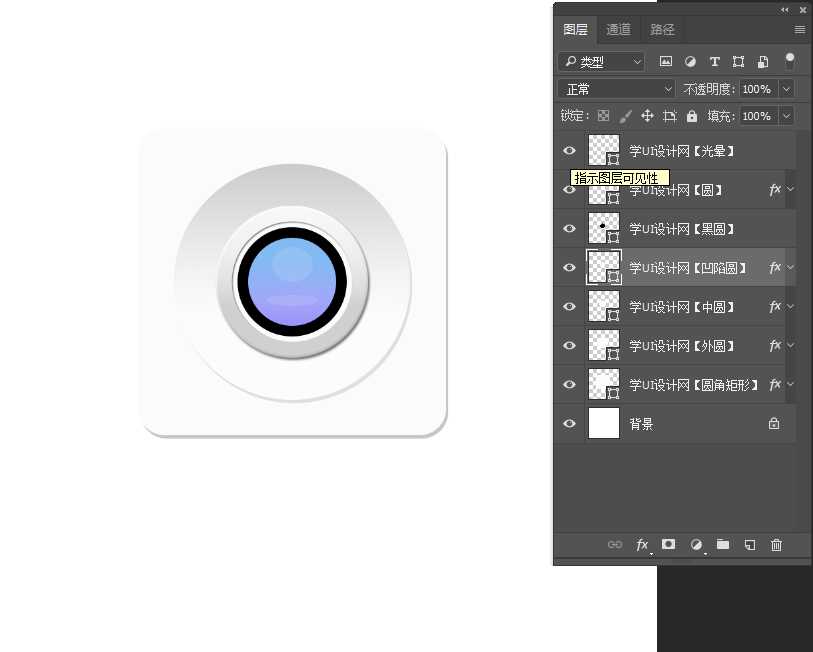Open the new adjustment layer icon
Image resolution: width=813 pixels, height=652 pixels.
[696, 545]
